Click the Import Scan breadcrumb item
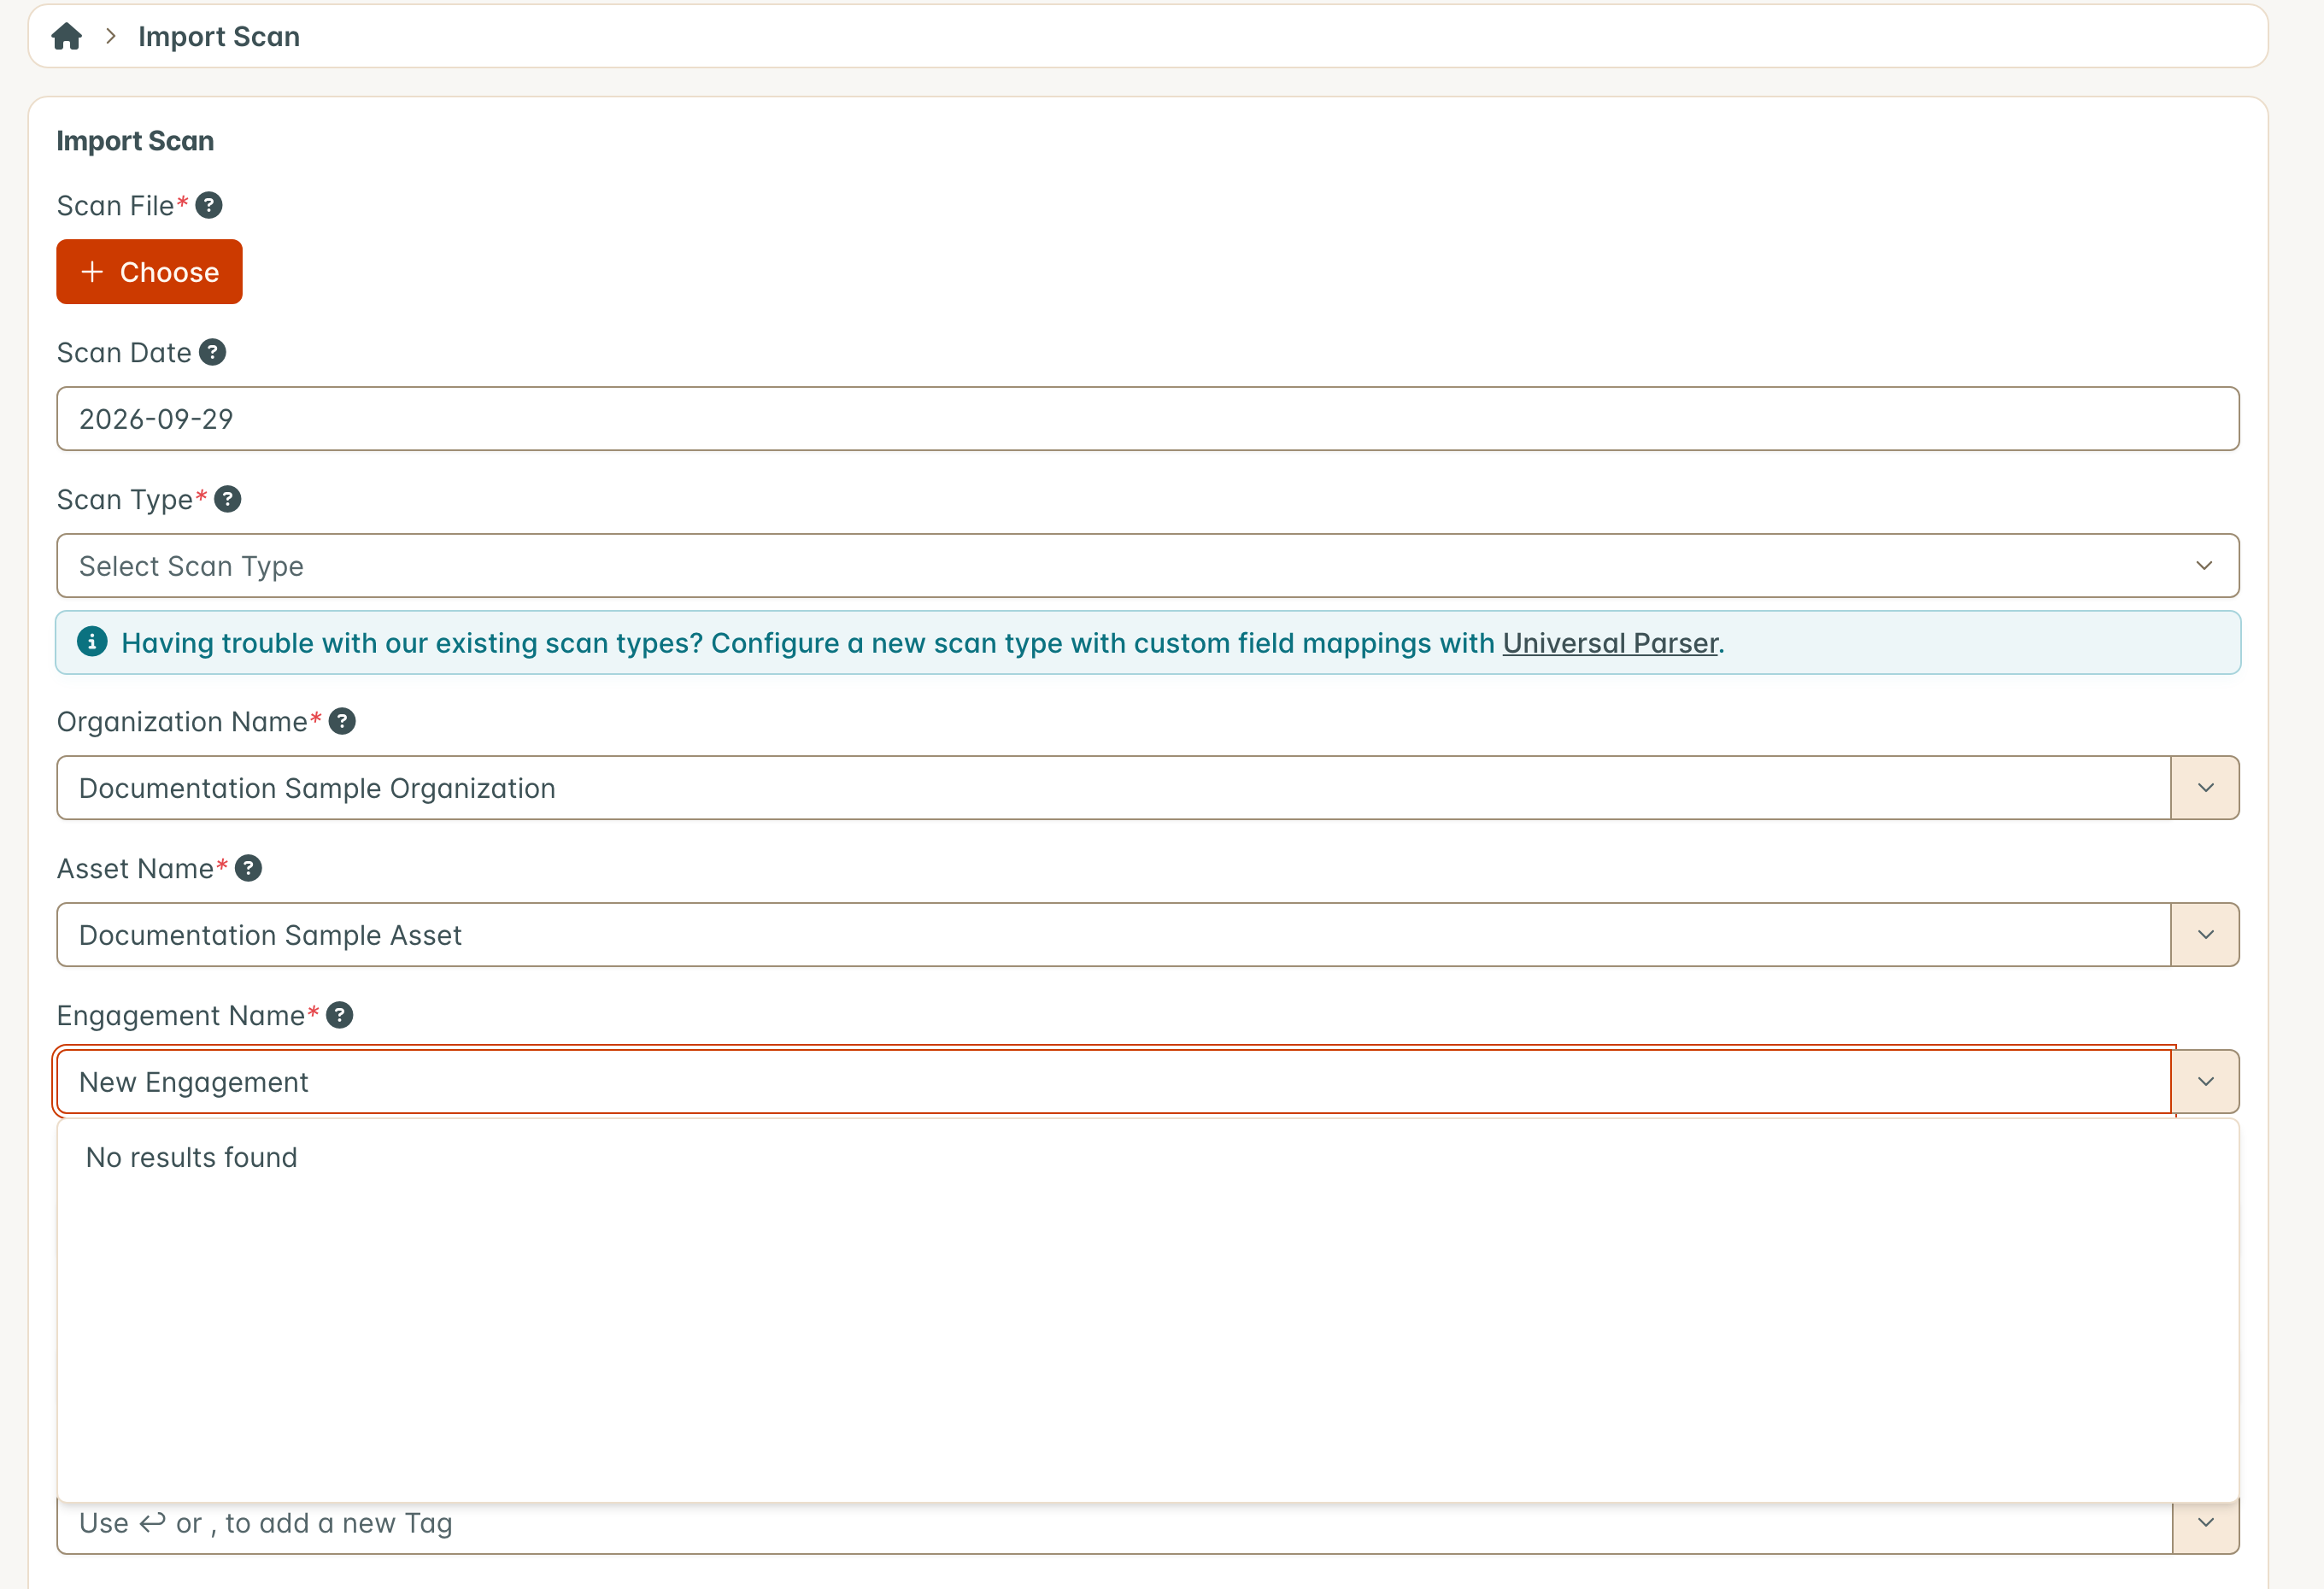The height and width of the screenshot is (1589, 2324). (x=219, y=37)
